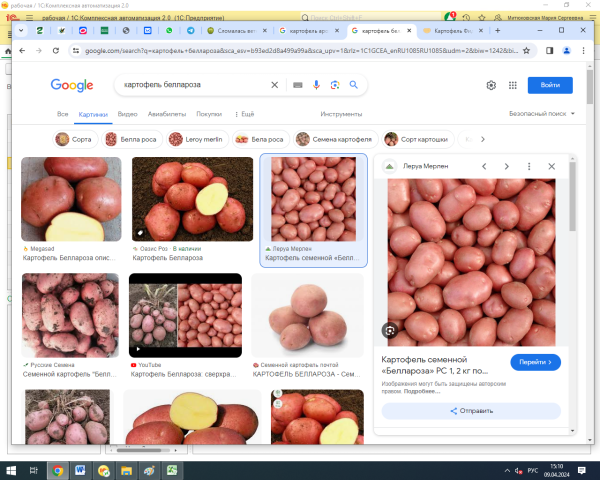Expand the Безопасный поиск dropdown
The height and width of the screenshot is (480, 600).
tap(542, 114)
